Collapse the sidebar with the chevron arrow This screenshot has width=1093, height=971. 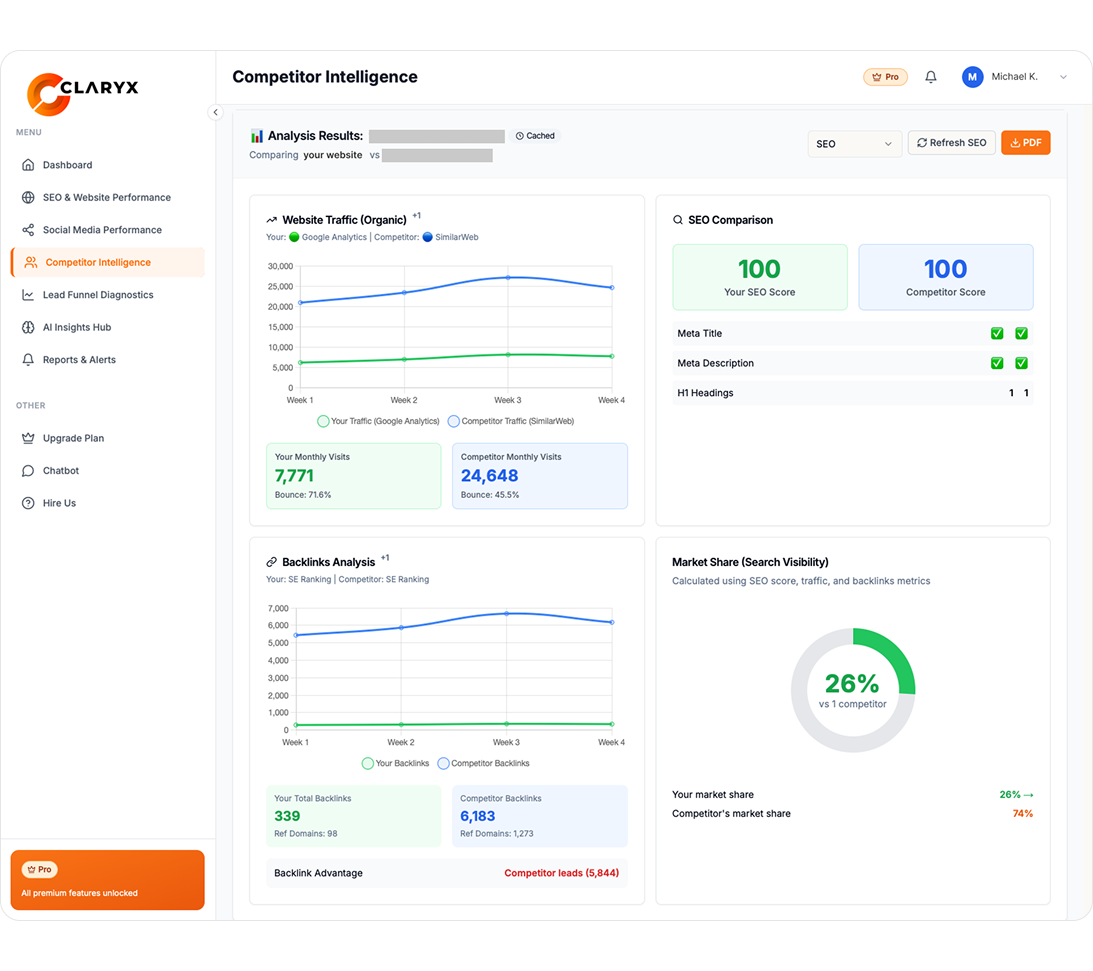(x=215, y=112)
